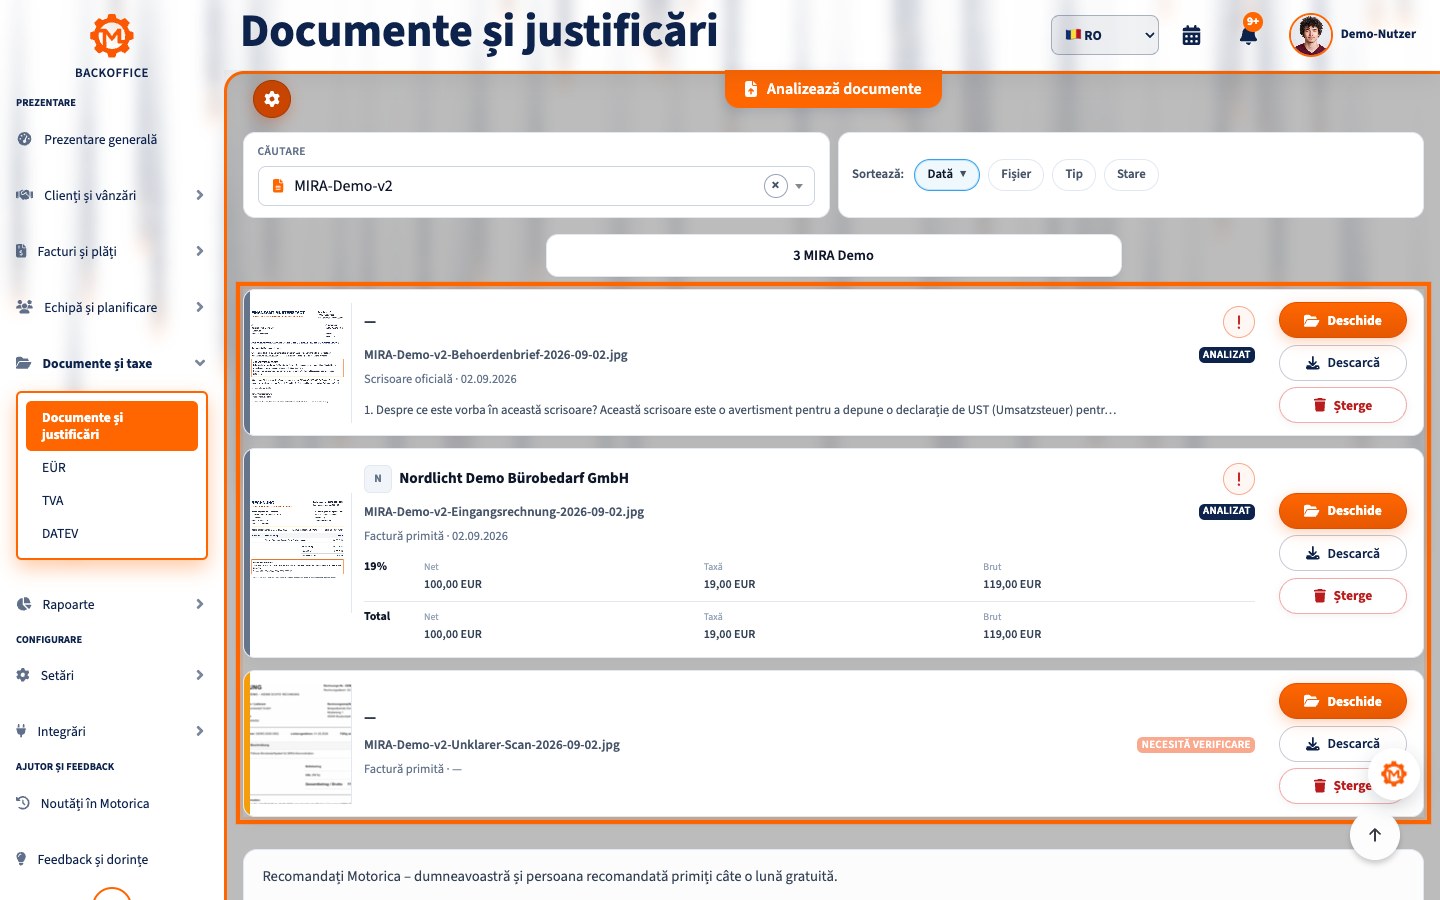This screenshot has height=900, width=1440.
Task: Expand Clienți și vânzări submenu chevron
Action: 200,195
